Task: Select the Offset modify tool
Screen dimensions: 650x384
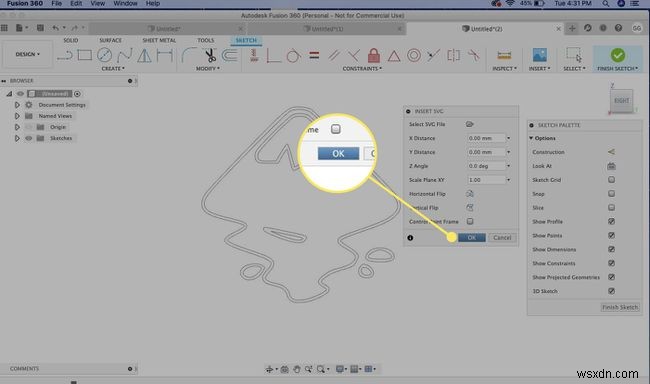Action: point(230,55)
